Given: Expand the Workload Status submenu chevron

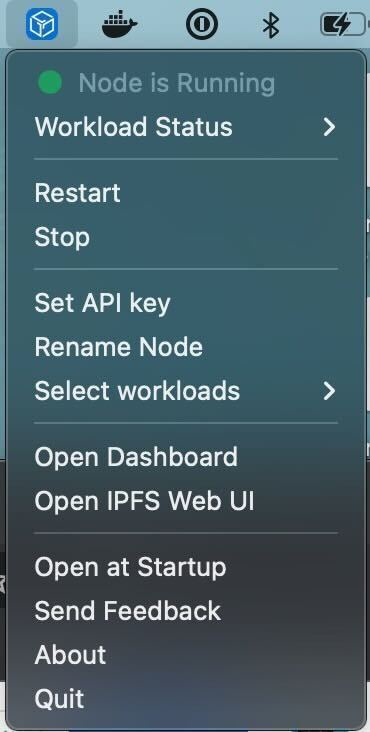Looking at the screenshot, I should point(329,127).
